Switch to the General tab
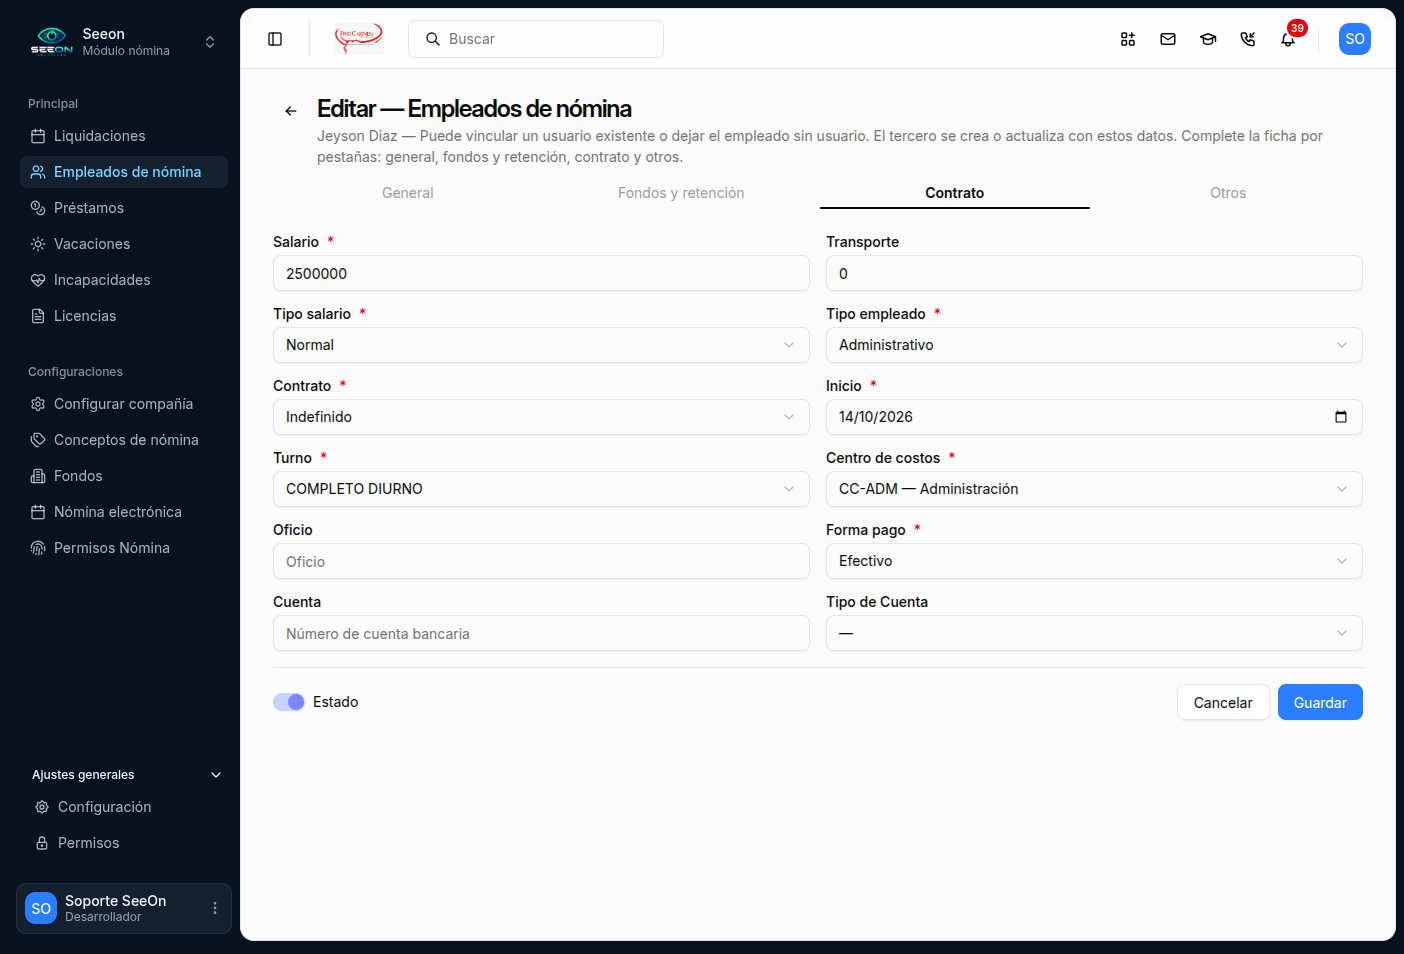Screen dimensions: 1404x954 coord(408,193)
